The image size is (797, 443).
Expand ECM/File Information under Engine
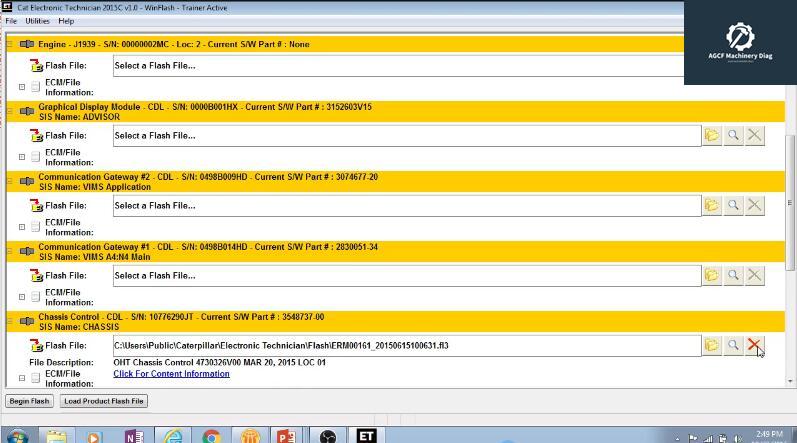pyautogui.click(x=22, y=87)
